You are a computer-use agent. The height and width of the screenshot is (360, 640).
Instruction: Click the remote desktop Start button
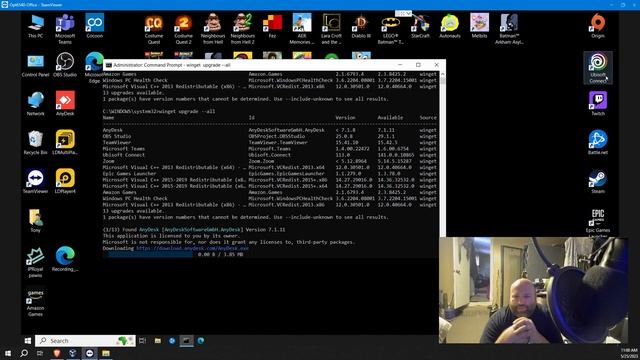point(28,340)
